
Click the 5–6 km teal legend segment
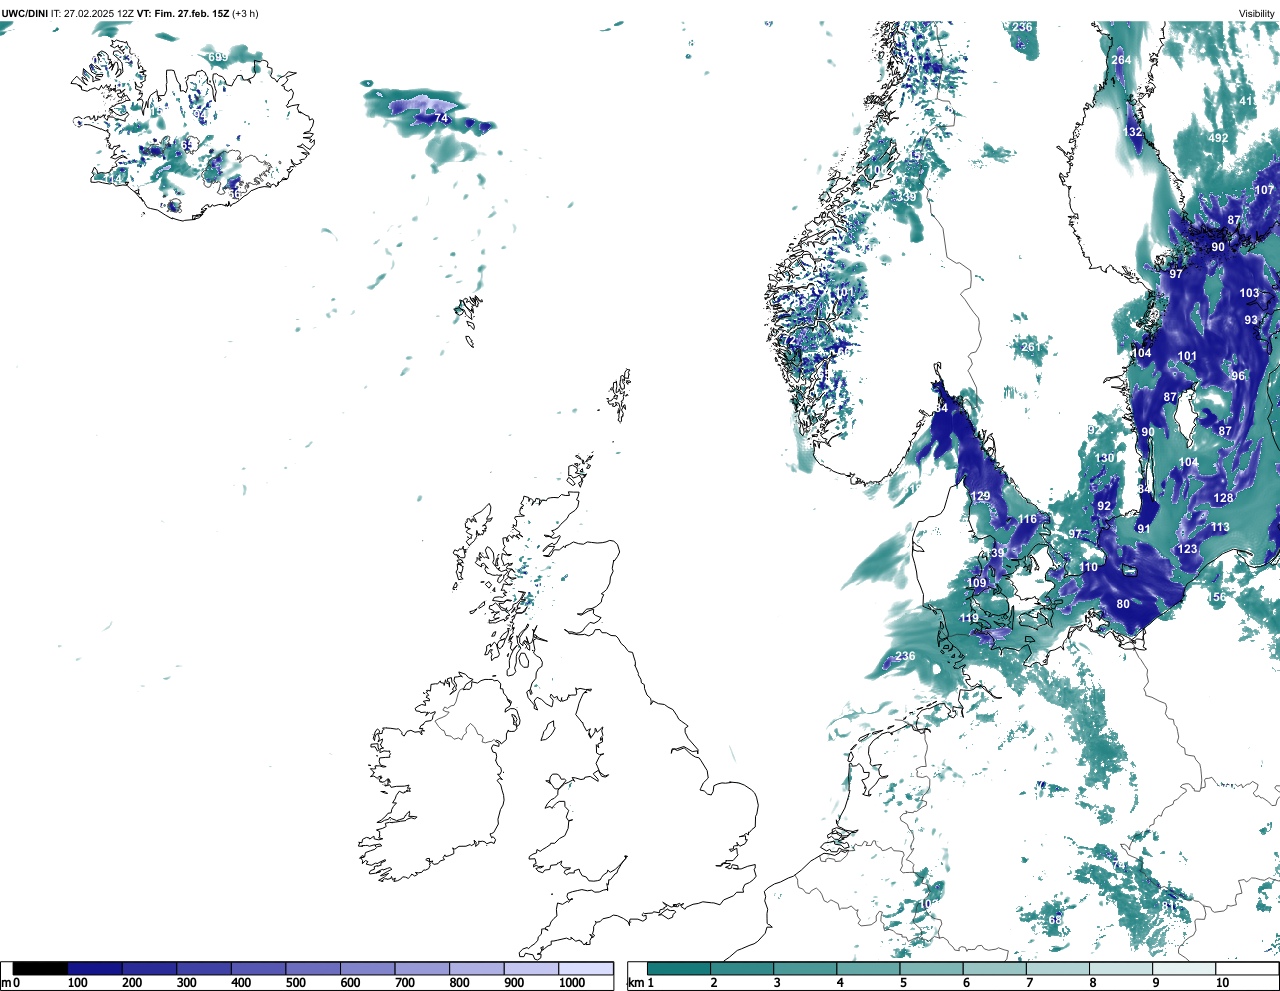[x=931, y=968]
